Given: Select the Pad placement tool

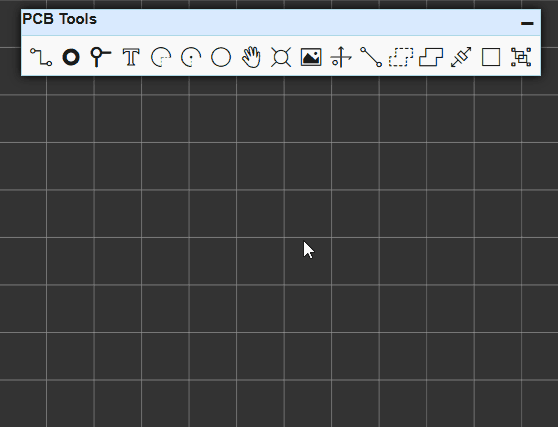Looking at the screenshot, I should [71, 57].
